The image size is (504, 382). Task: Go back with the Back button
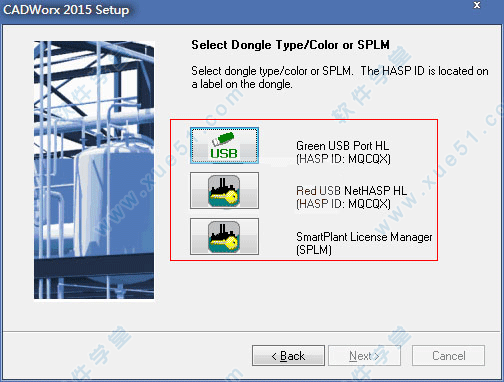[288, 356]
